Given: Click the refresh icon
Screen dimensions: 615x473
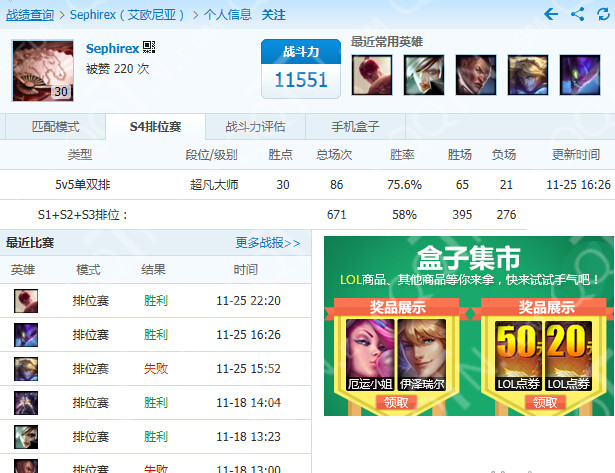Looking at the screenshot, I should (x=603, y=15).
